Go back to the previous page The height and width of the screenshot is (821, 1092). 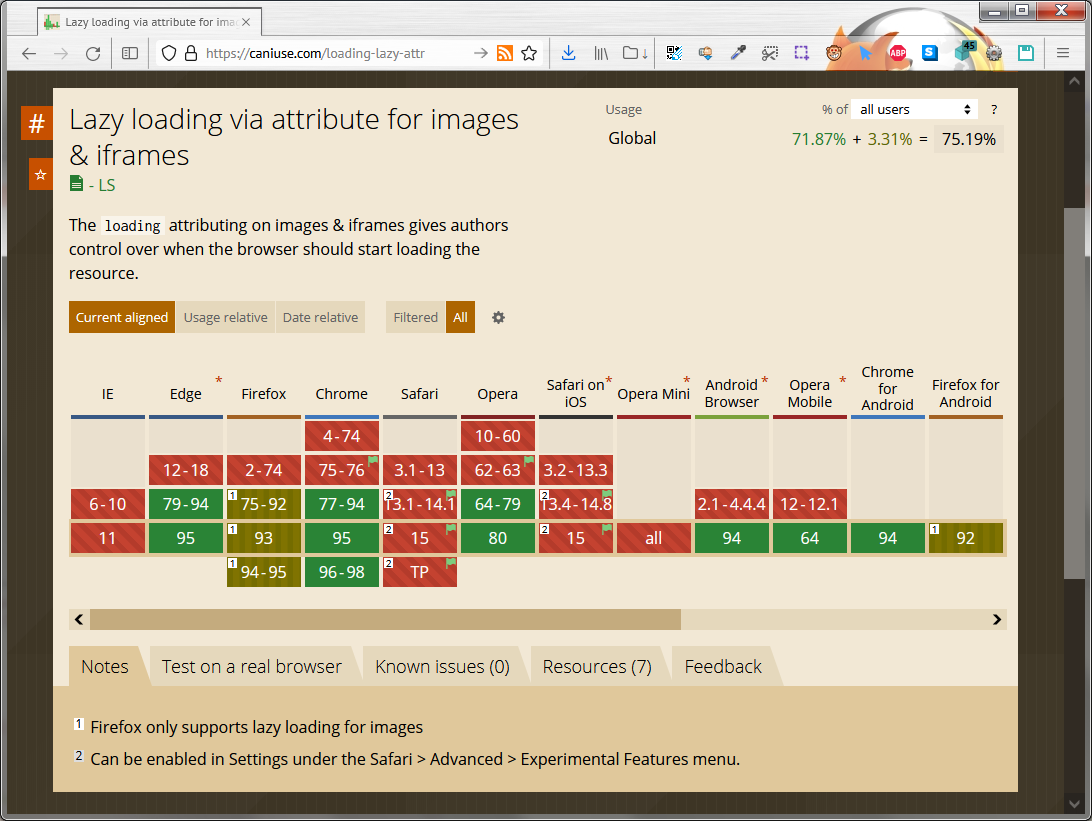[29, 54]
